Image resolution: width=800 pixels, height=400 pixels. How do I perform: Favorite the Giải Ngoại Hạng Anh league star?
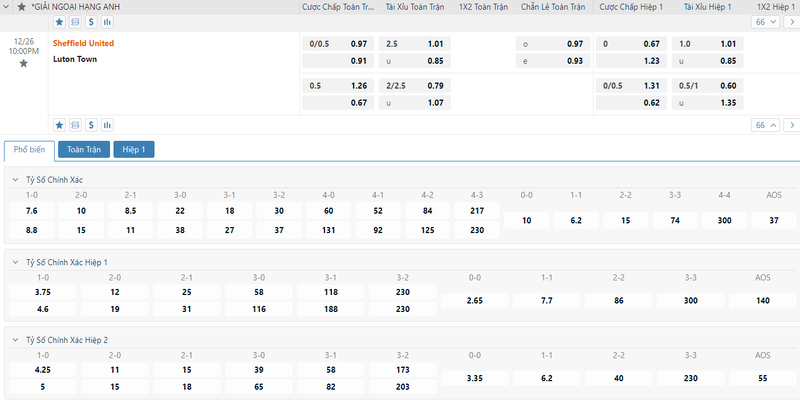click(21, 7)
